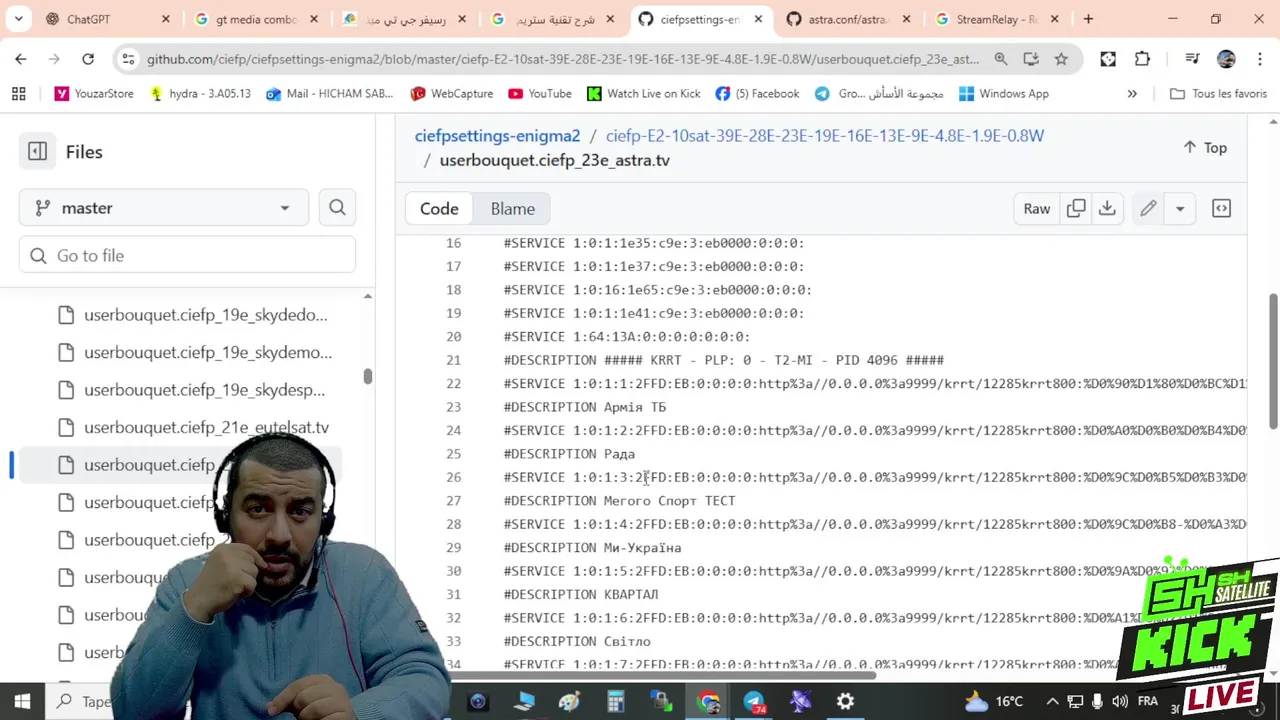The image size is (1280, 720).
Task: Open media controls icon in toolbar
Action: (x=1191, y=59)
